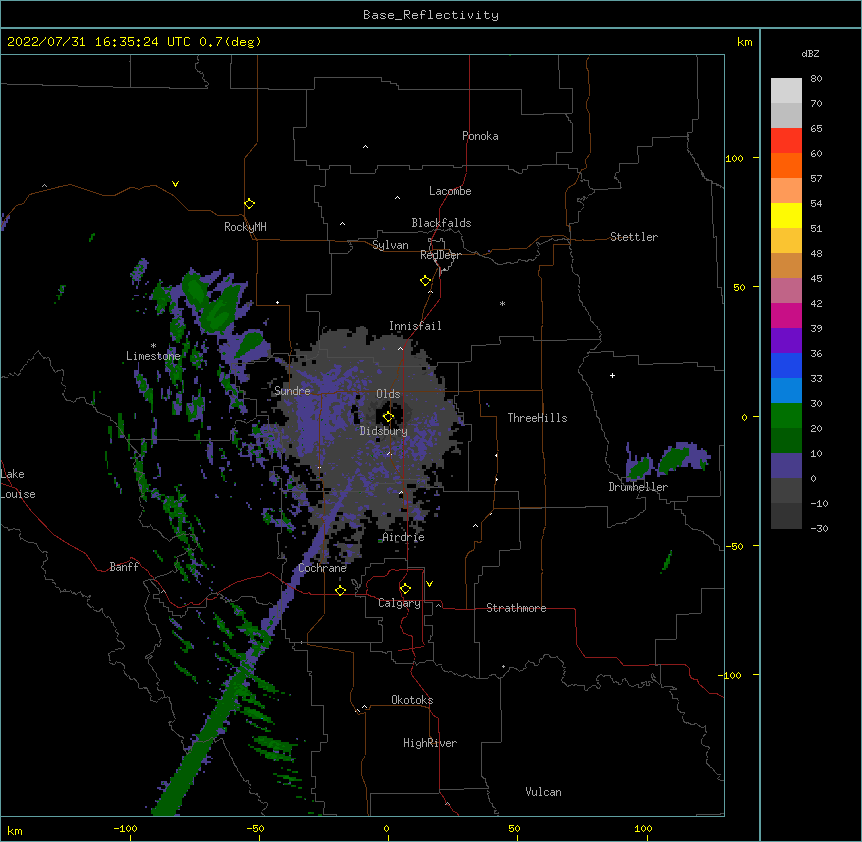Viewport: 862px width, 842px height.
Task: Pick the darkest grey -10 dBZ swatch
Action: click(x=786, y=516)
